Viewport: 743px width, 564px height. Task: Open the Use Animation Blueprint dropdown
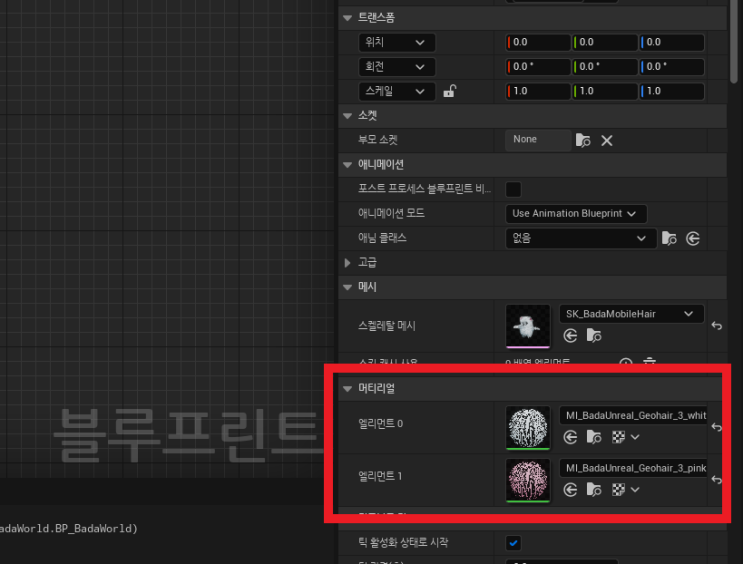coord(576,214)
